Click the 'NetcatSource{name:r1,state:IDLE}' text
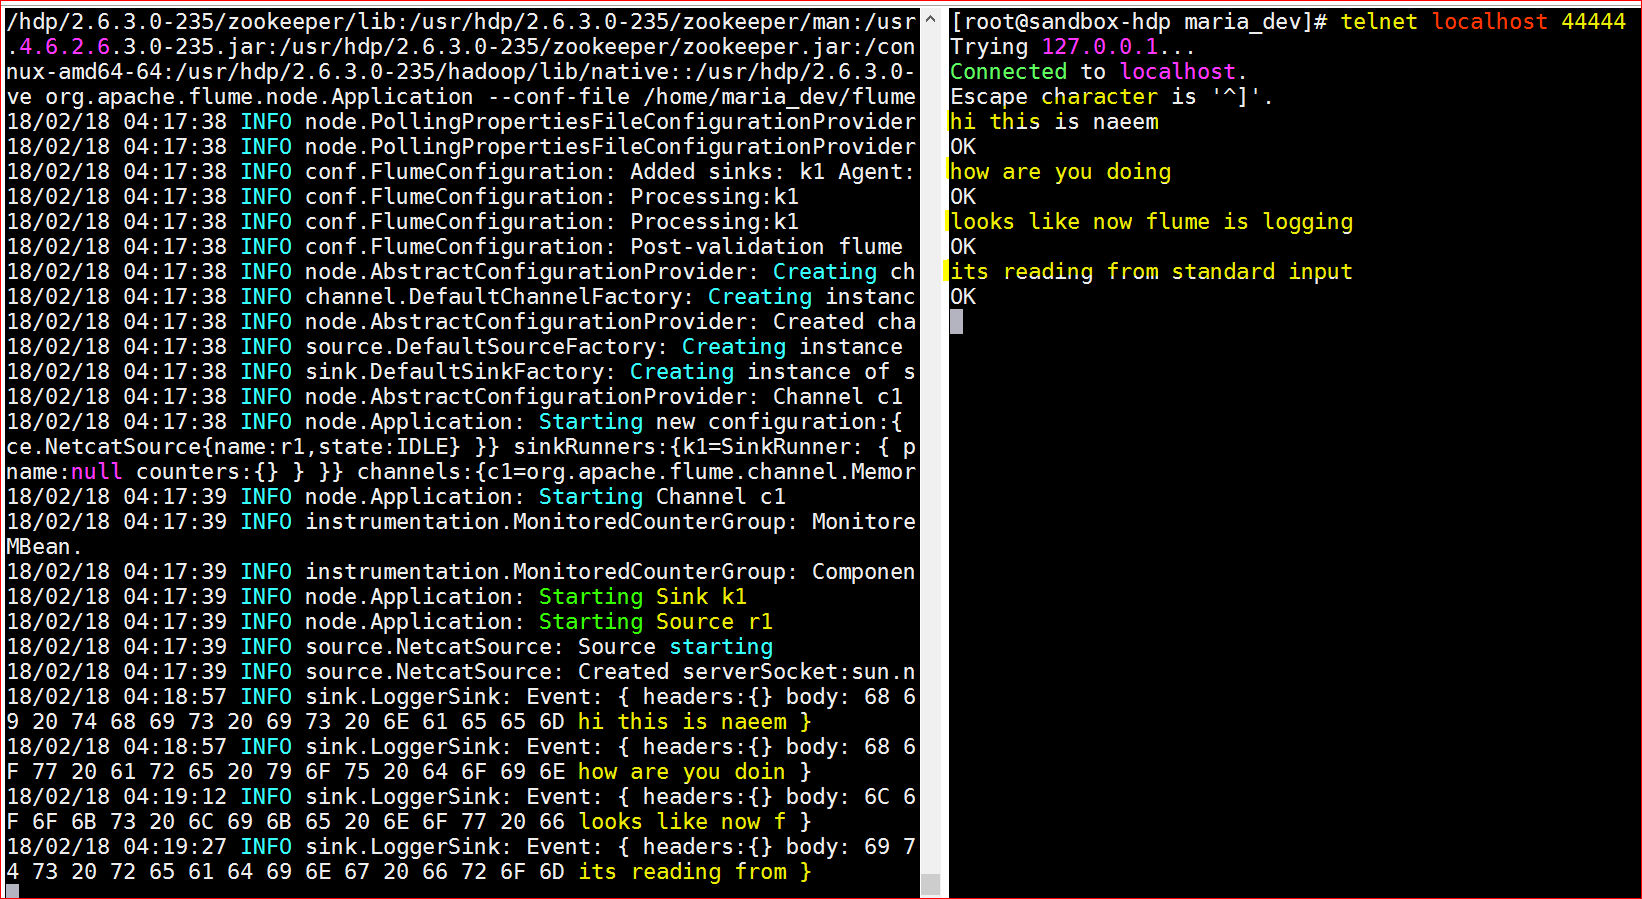The width and height of the screenshot is (1642, 899). (x=252, y=446)
